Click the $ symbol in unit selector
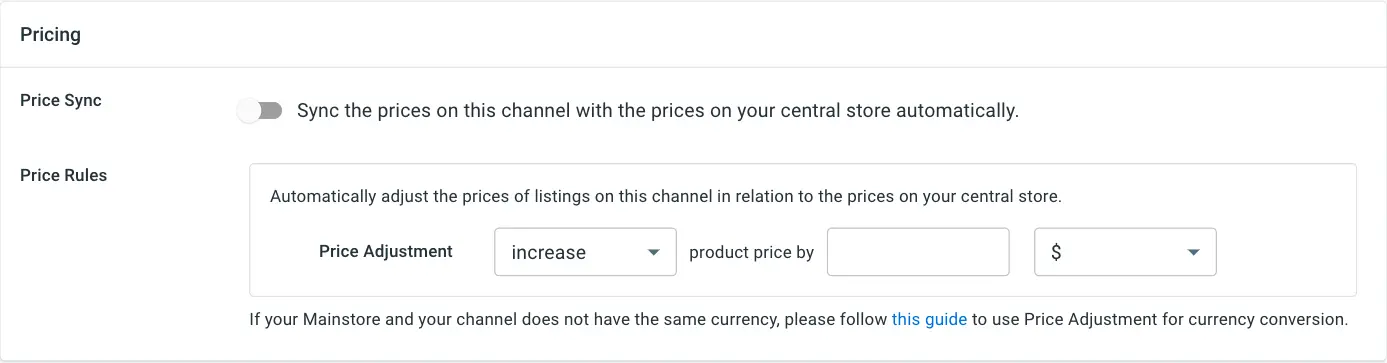The width and height of the screenshot is (1387, 363). click(x=1056, y=253)
